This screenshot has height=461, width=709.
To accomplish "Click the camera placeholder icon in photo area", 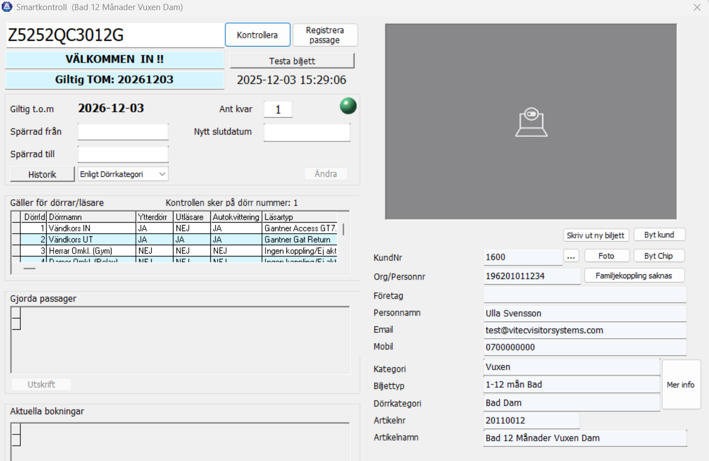I will 531,122.
